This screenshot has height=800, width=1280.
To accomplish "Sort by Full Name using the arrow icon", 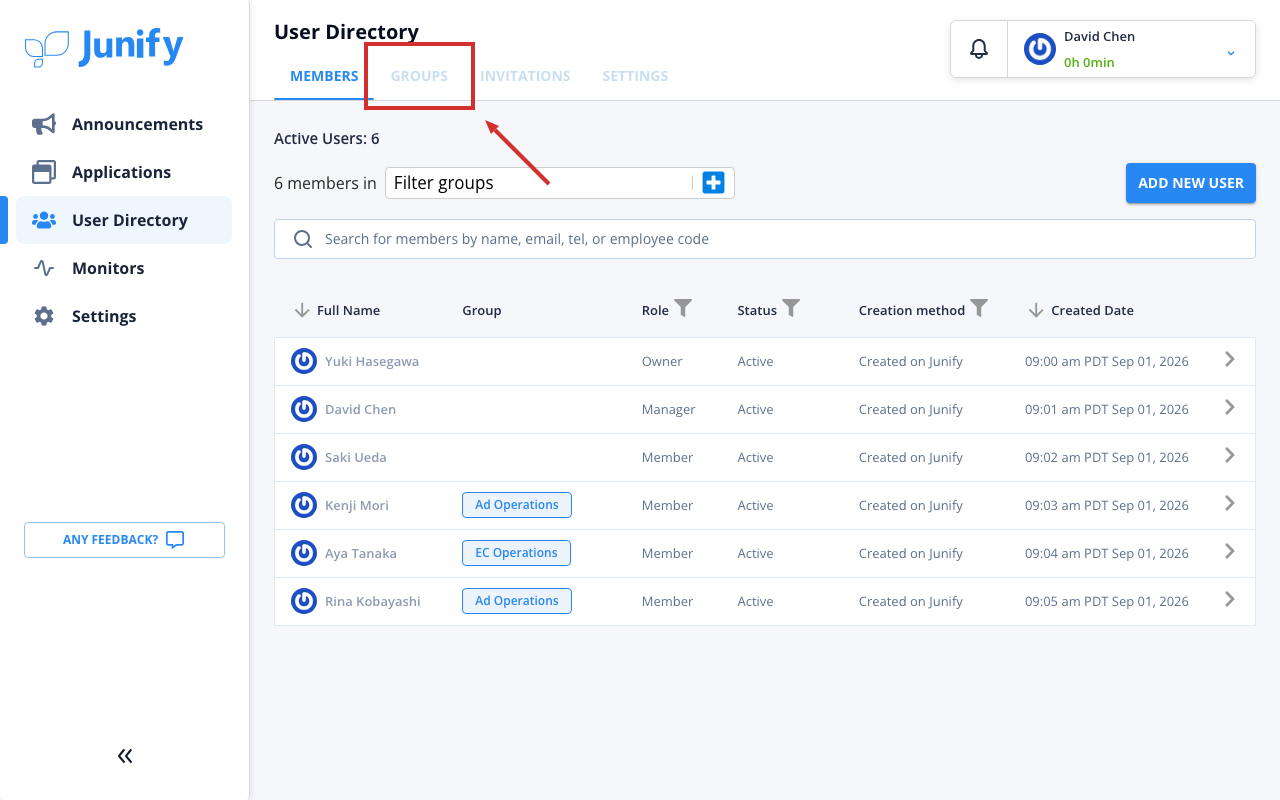I will pos(302,310).
